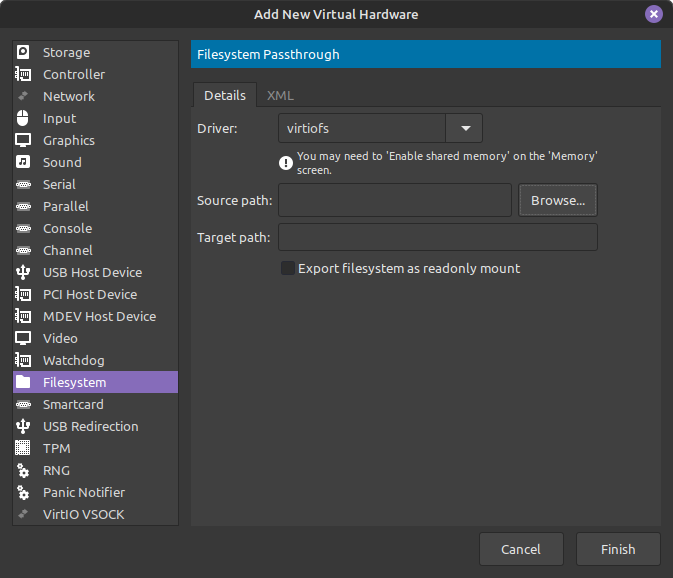Click the Panic Notifier gears icon
673x578 pixels.
23,492
